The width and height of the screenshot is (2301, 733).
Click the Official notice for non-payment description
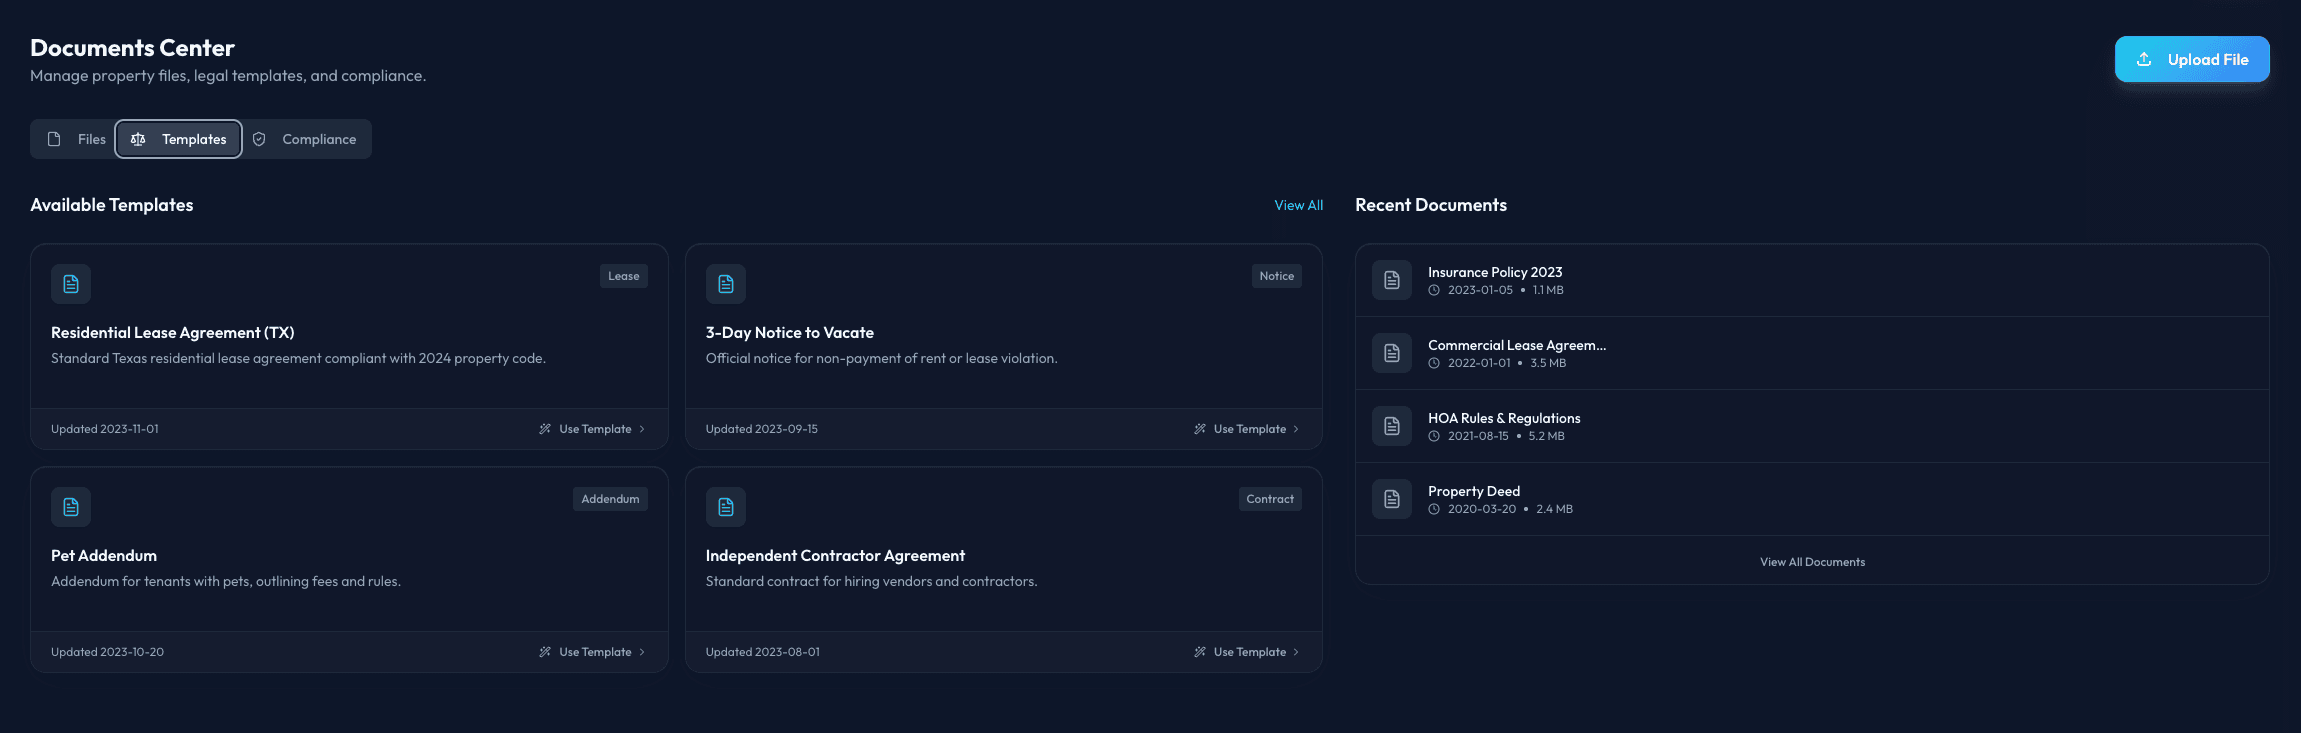click(881, 358)
